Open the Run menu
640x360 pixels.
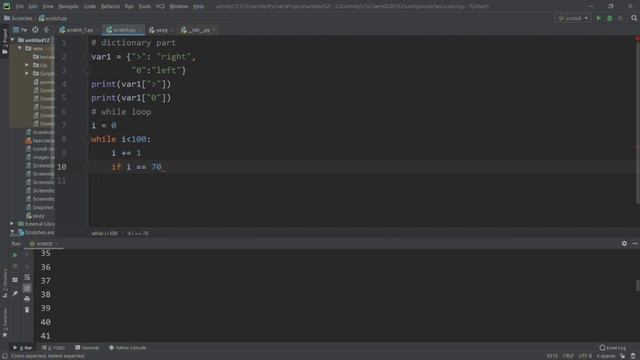[x=129, y=7]
